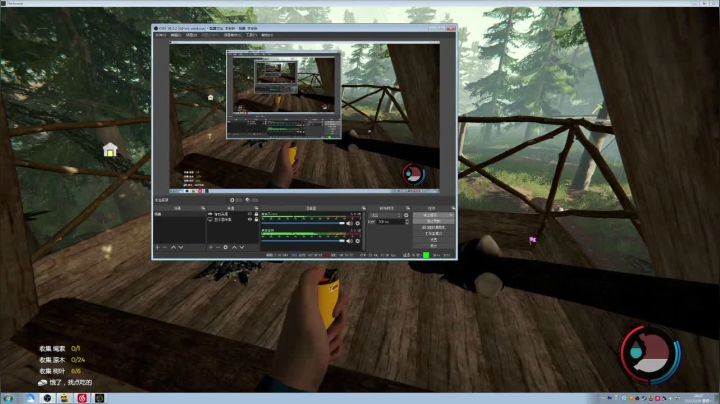Viewport: 720px width, 404px height.
Task: Start the Virtual Camera
Action: point(433,227)
